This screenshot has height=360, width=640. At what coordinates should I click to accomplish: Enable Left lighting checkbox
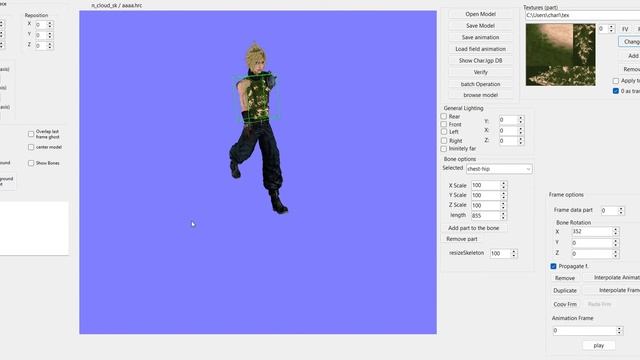tap(444, 132)
